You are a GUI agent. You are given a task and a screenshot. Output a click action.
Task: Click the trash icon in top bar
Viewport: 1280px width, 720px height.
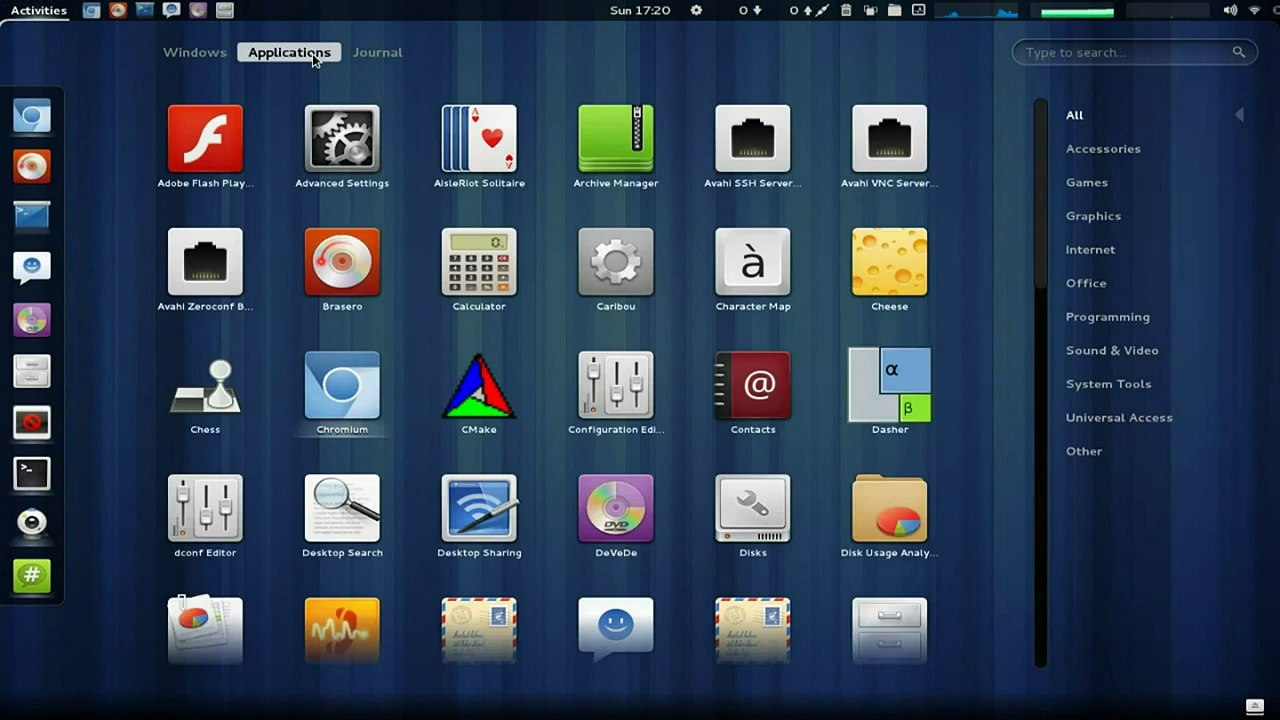click(x=846, y=10)
